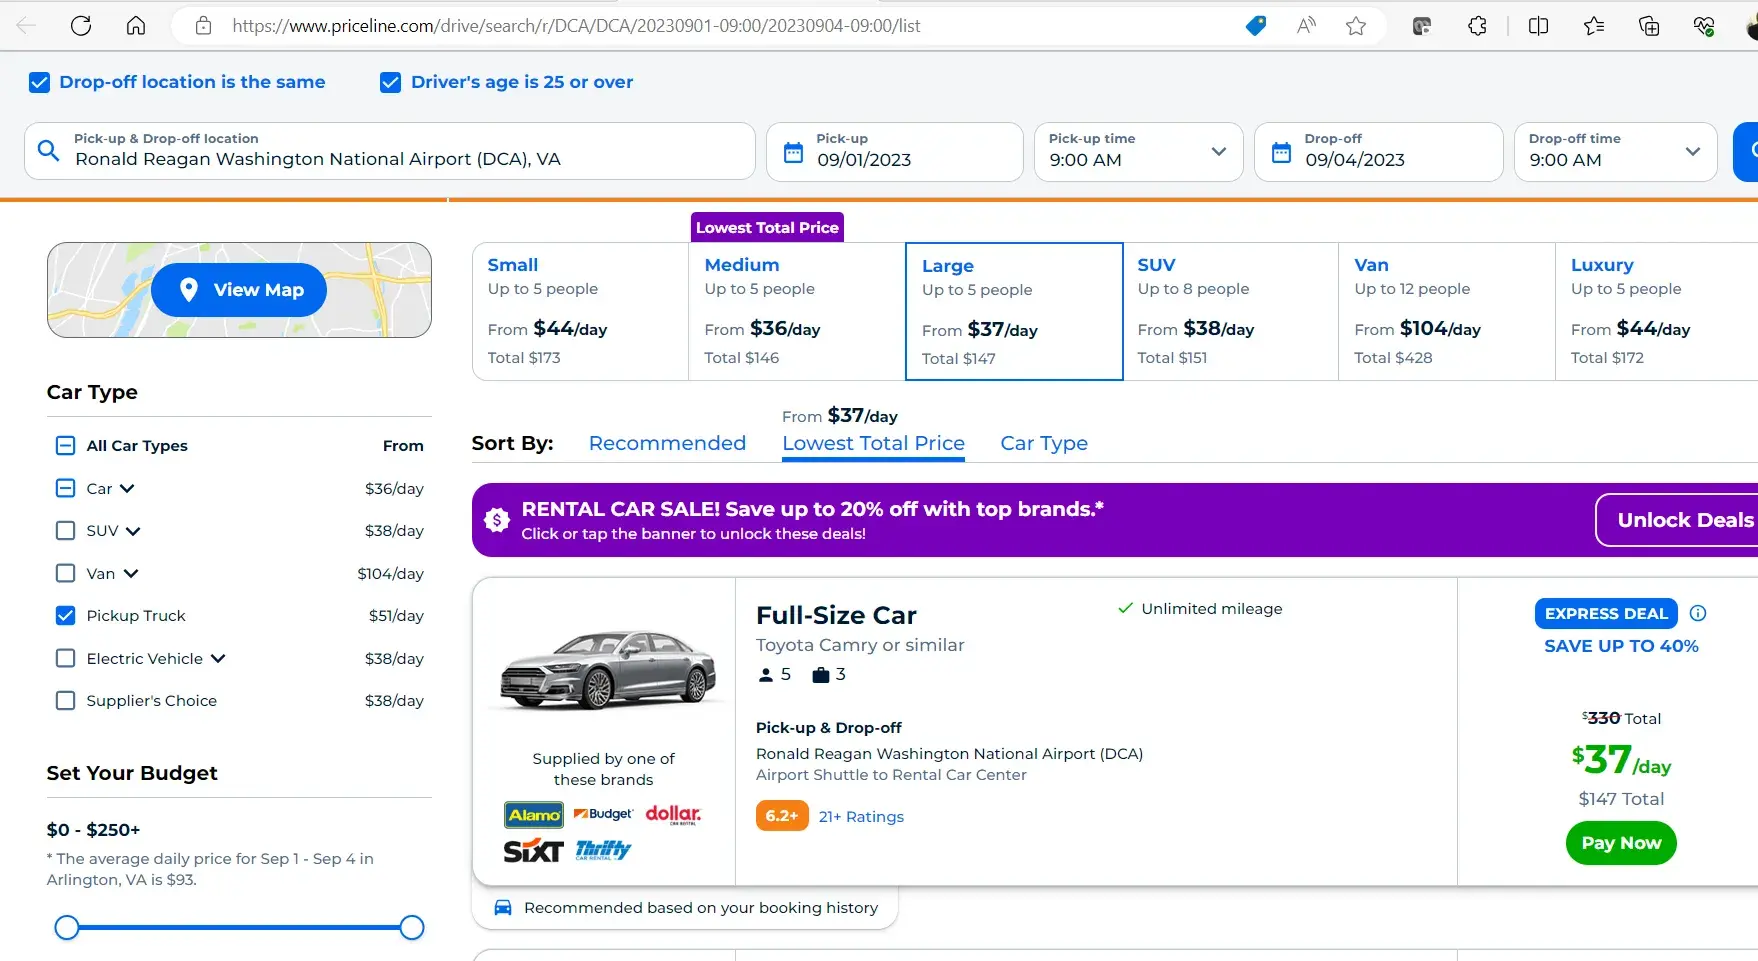The image size is (1758, 961).
Task: Click the Pick-up & Drop-off location field
Action: pyautogui.click(x=390, y=152)
